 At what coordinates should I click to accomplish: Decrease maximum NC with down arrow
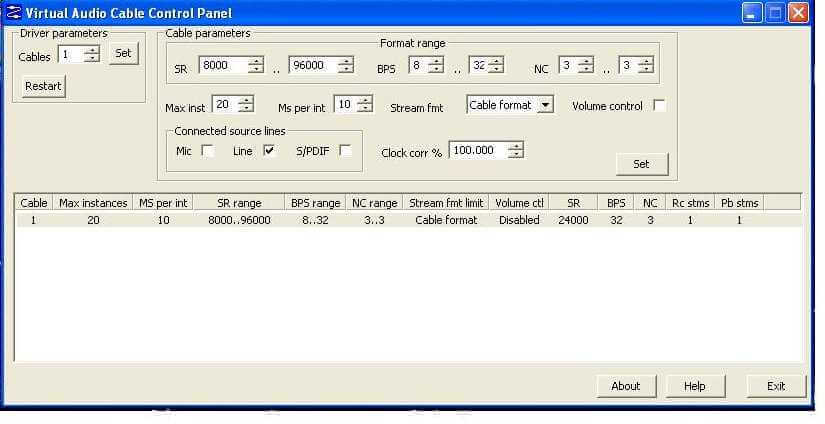tap(646, 68)
